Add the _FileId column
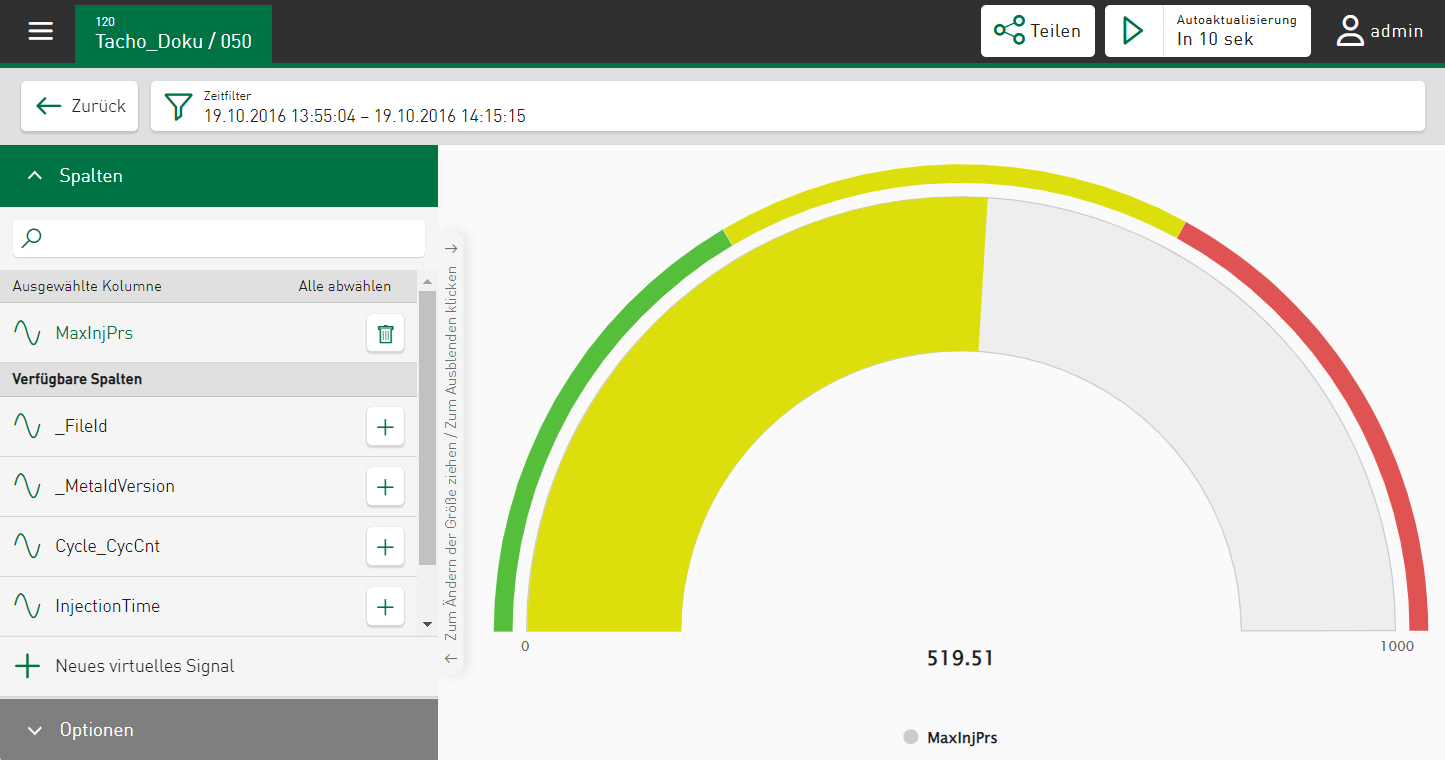1445x760 pixels. click(385, 426)
